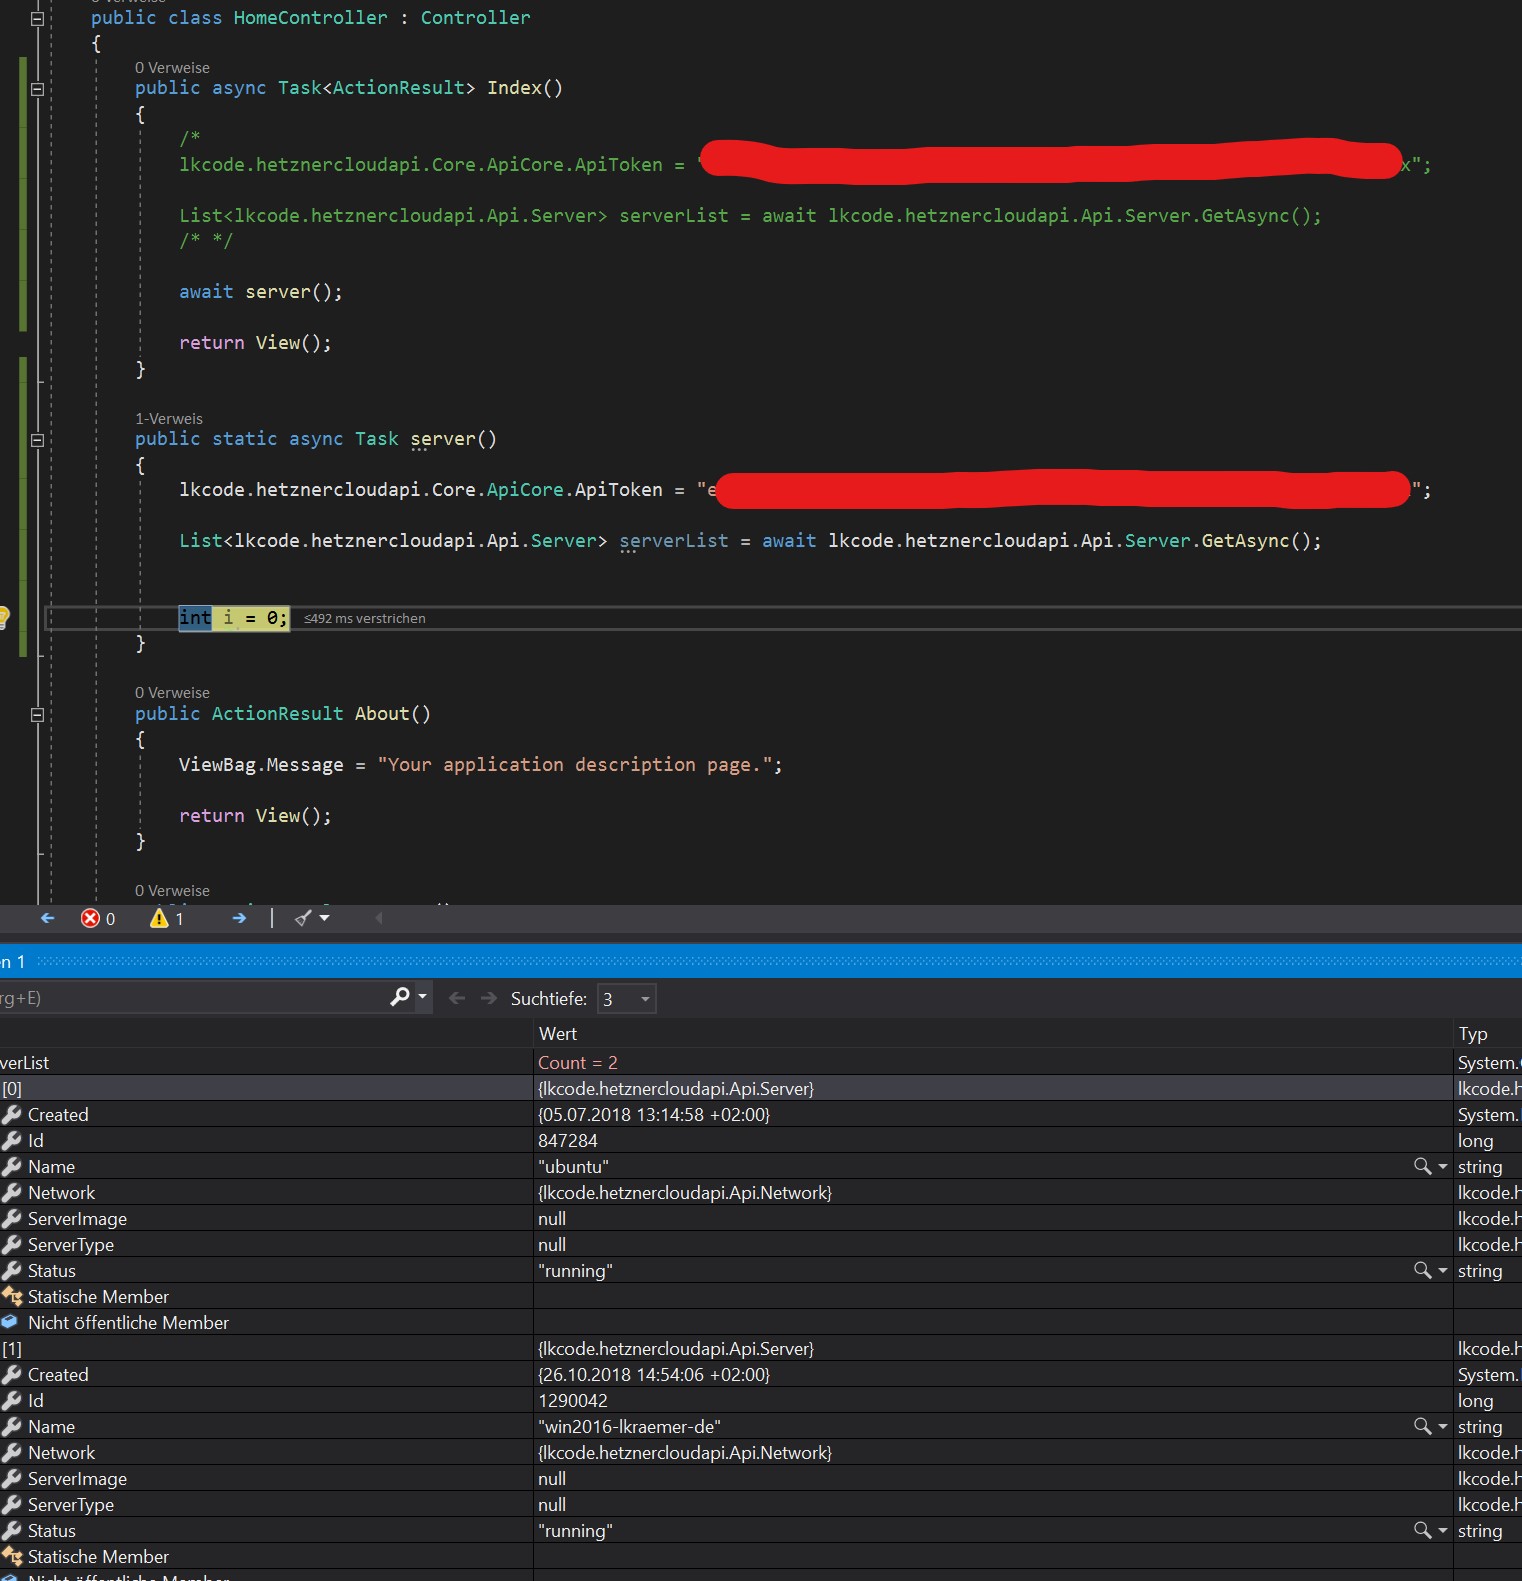
Task: Click the 0 Verweise lens above About
Action: coord(172,693)
